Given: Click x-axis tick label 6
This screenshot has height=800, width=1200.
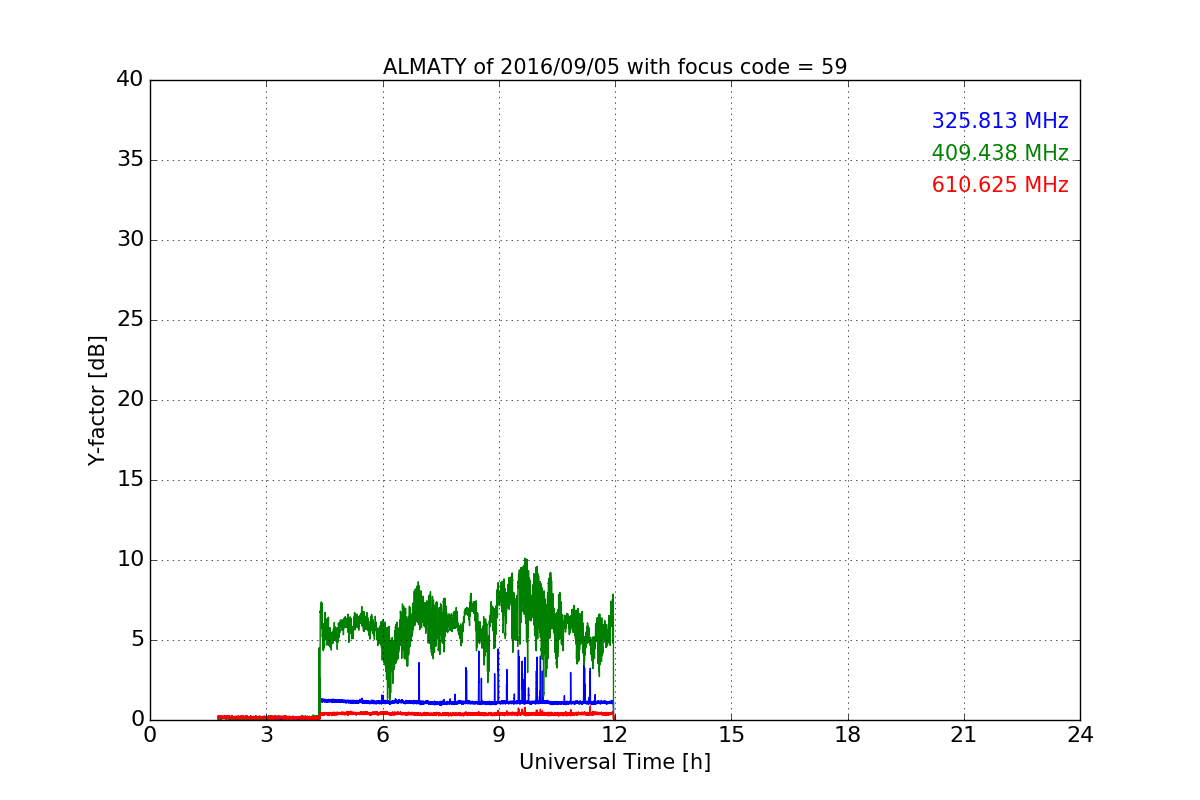Looking at the screenshot, I should (x=383, y=735).
